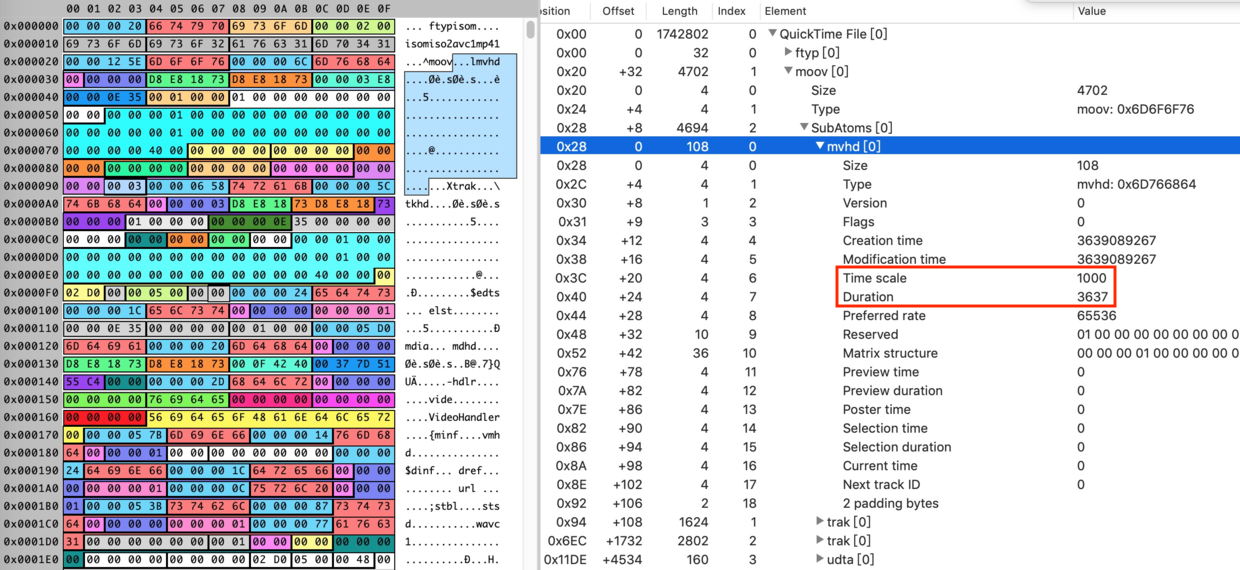Click hex row address 0x000160
This screenshot has width=1240, height=570.
point(31,417)
